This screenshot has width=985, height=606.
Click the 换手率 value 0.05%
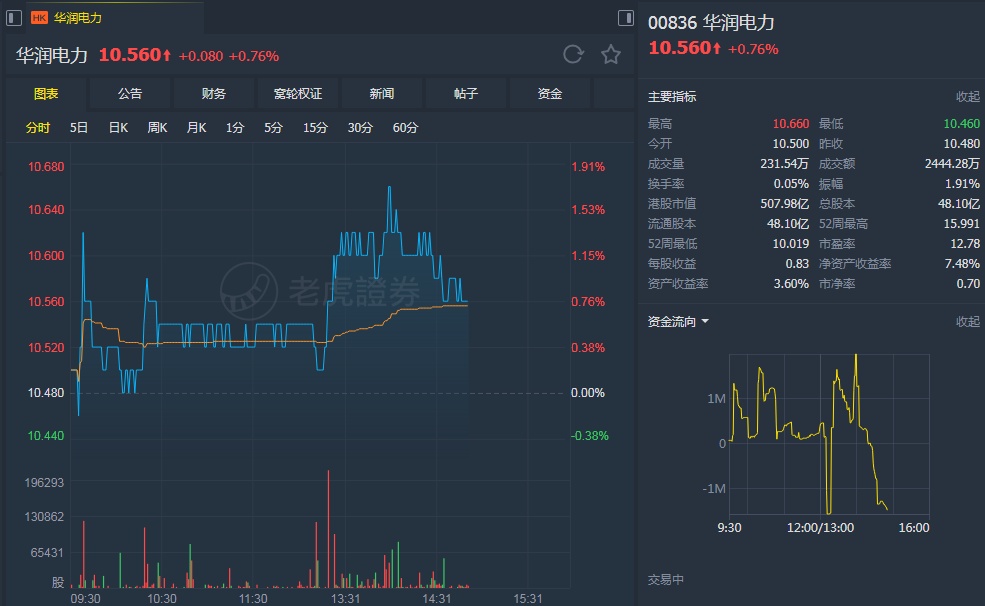(x=791, y=184)
